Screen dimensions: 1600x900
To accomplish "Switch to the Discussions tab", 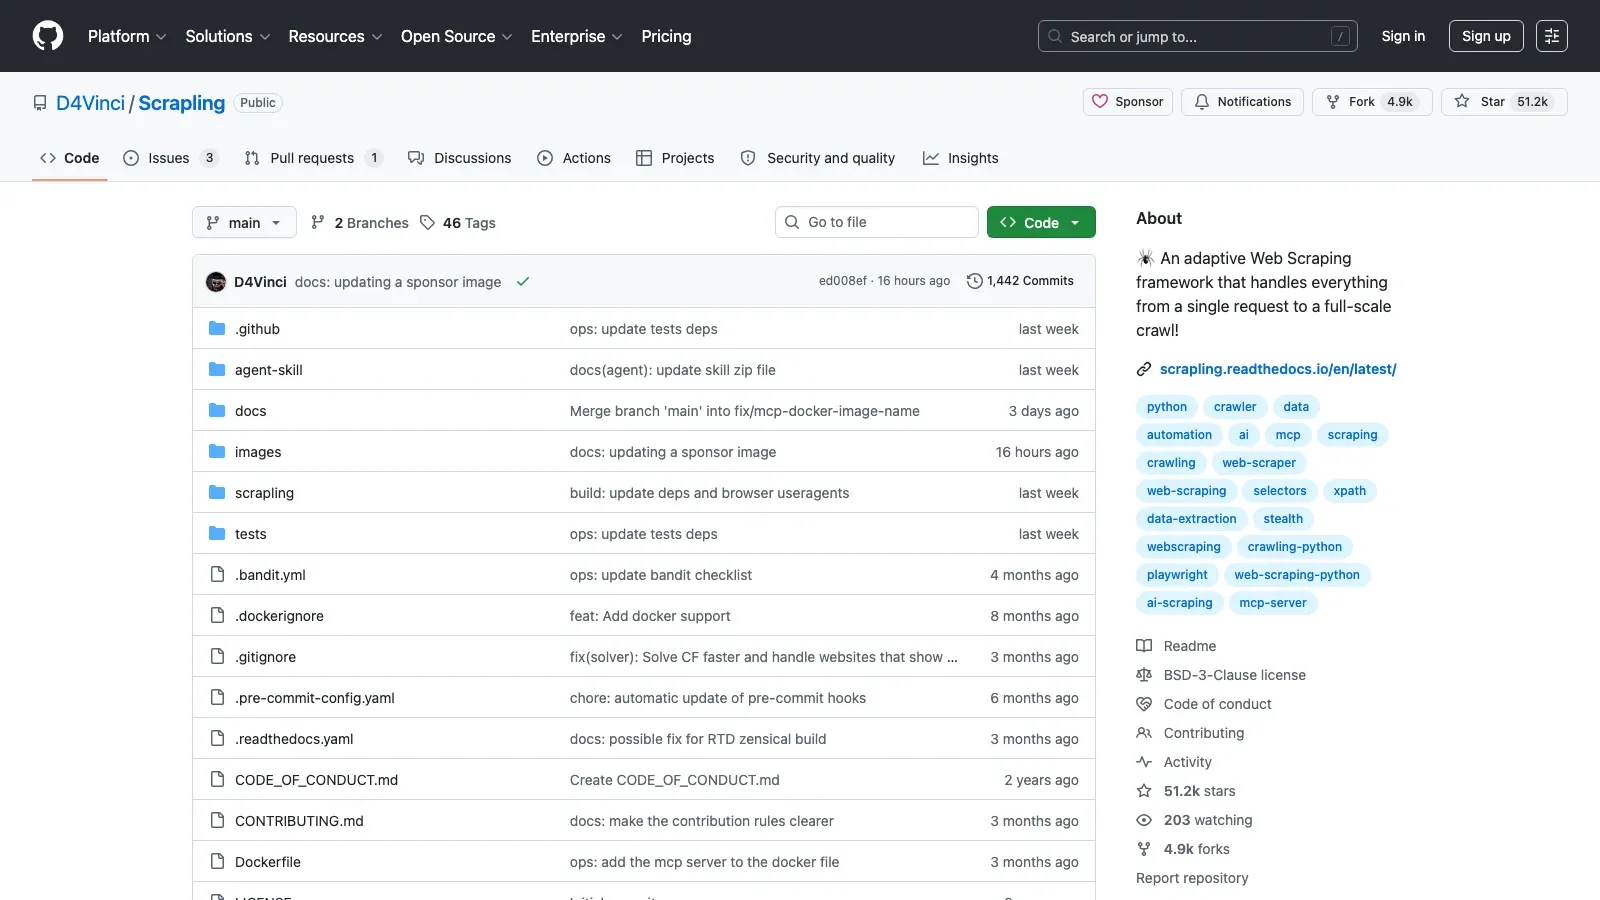I will point(460,158).
